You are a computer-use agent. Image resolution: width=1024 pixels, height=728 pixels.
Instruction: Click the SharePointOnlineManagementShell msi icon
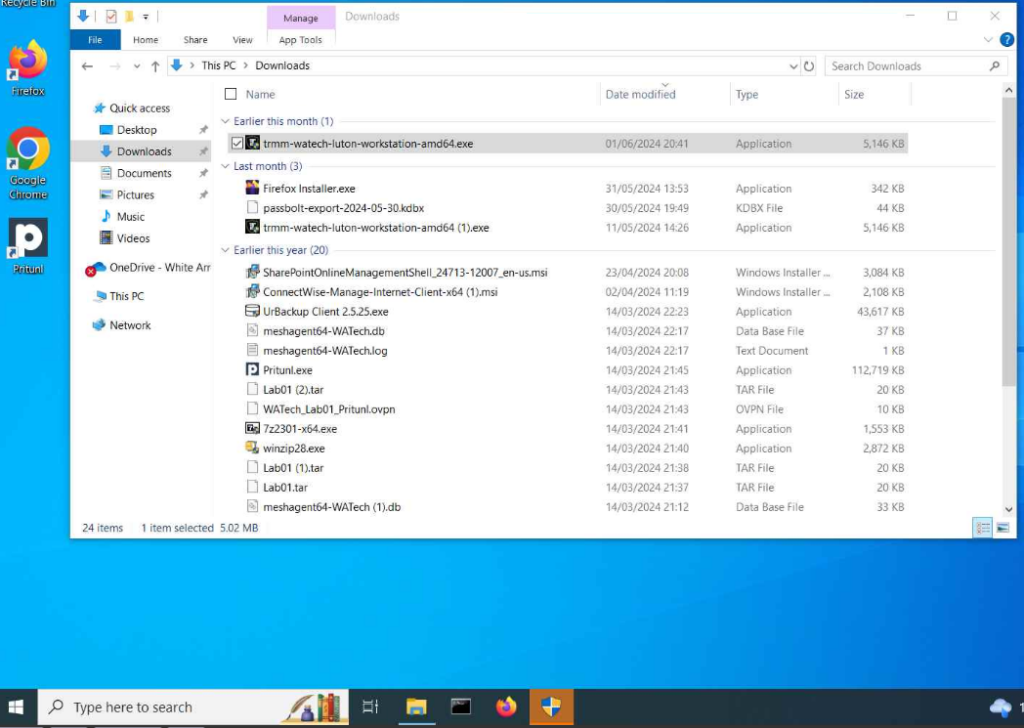252,272
